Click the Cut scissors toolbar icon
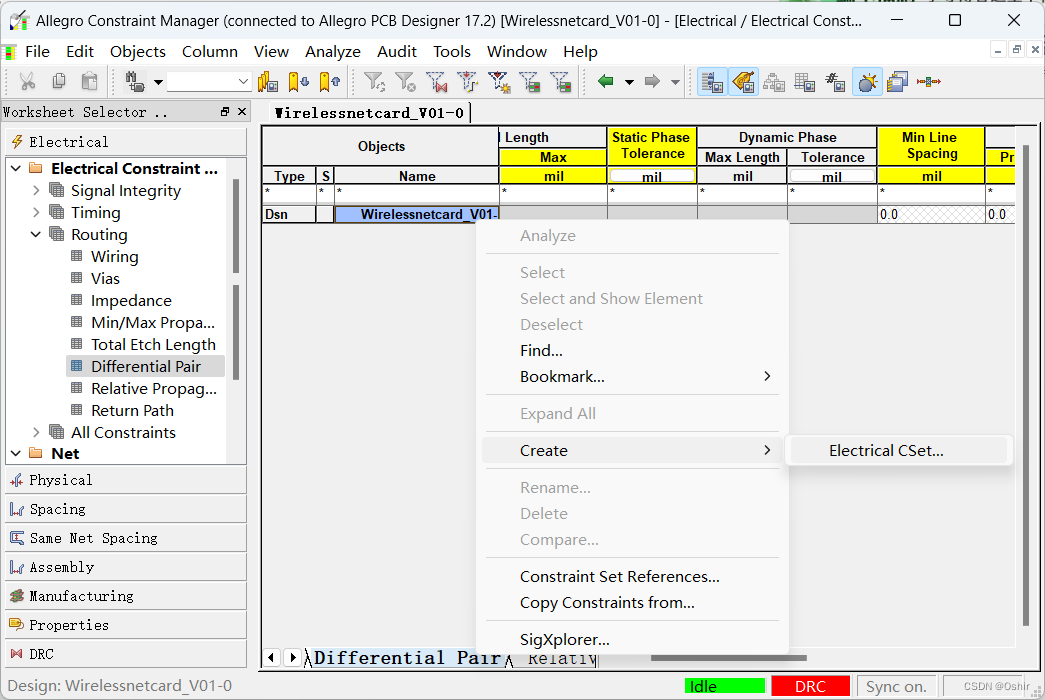1045x700 pixels. click(x=28, y=82)
